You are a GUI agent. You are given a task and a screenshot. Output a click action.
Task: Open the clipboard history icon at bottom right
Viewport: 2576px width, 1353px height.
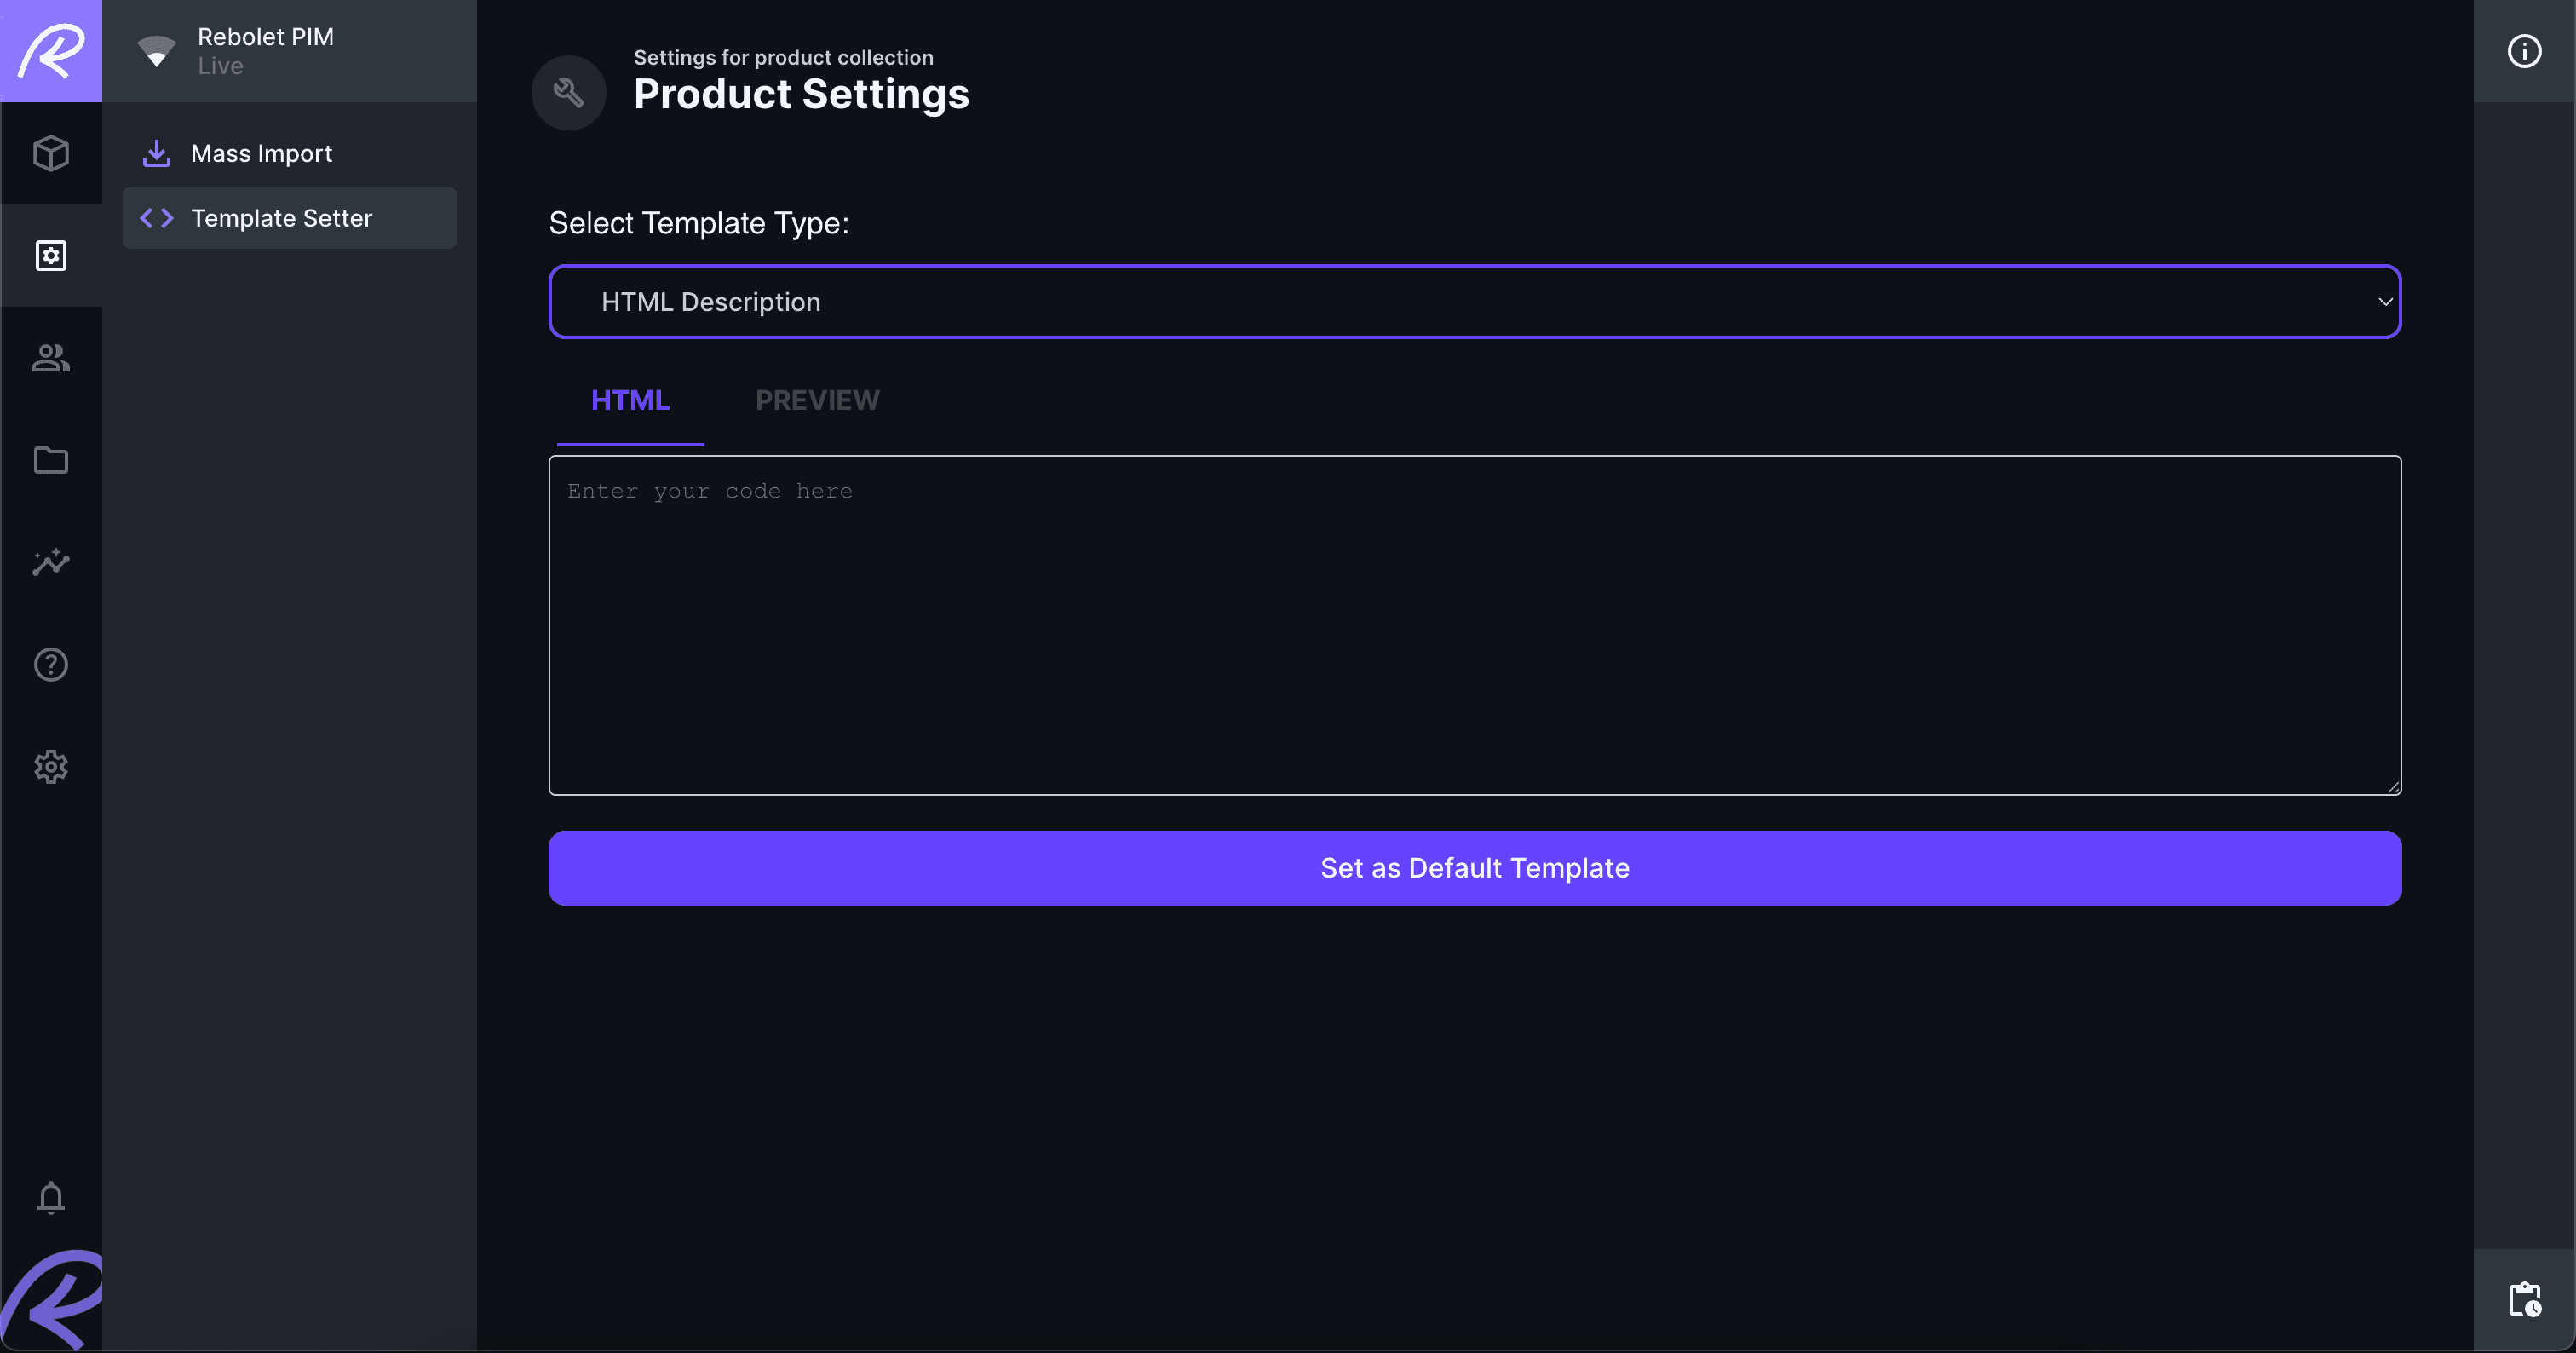(x=2524, y=1300)
